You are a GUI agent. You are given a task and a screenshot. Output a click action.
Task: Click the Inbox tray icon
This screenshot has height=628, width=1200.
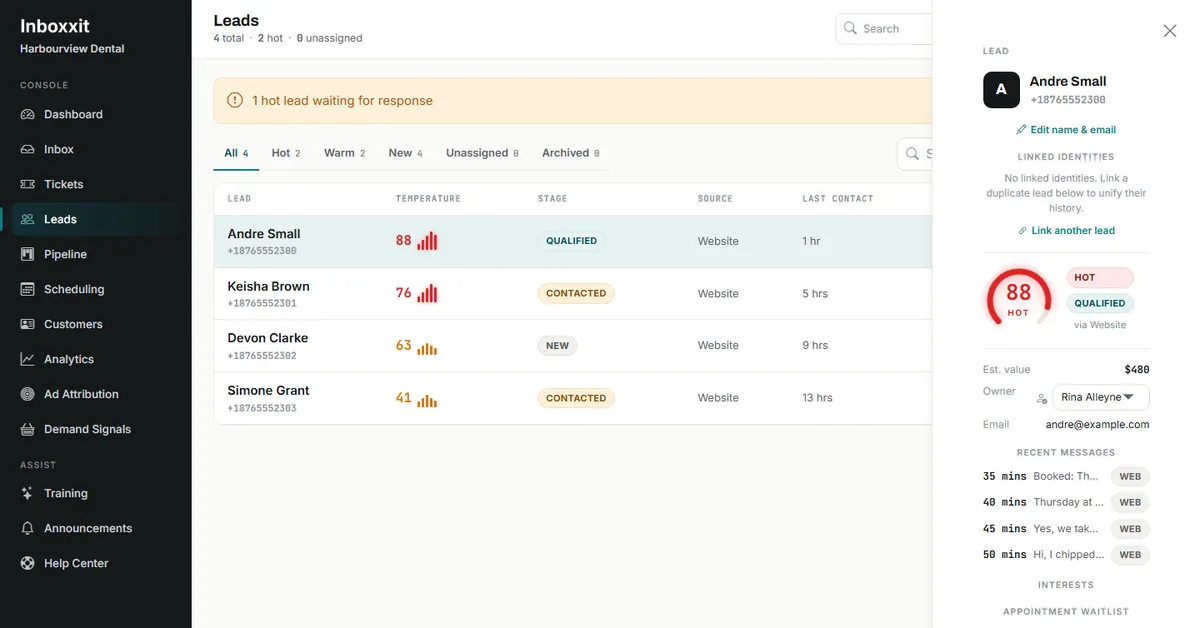click(27, 149)
